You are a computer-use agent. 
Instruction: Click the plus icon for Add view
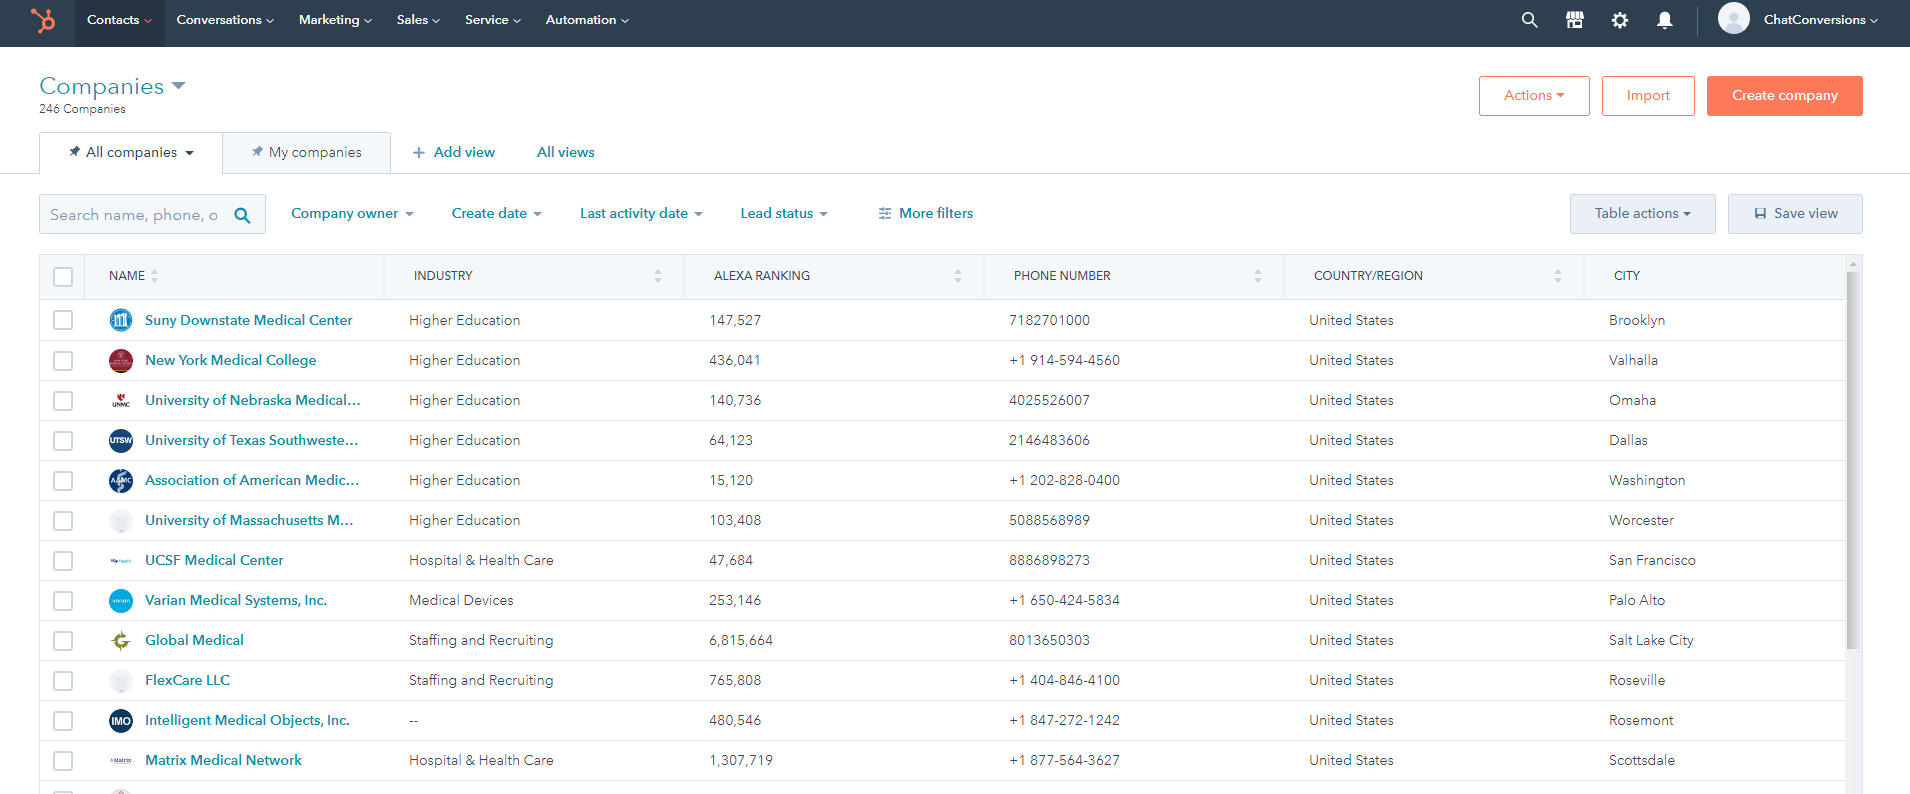point(419,153)
